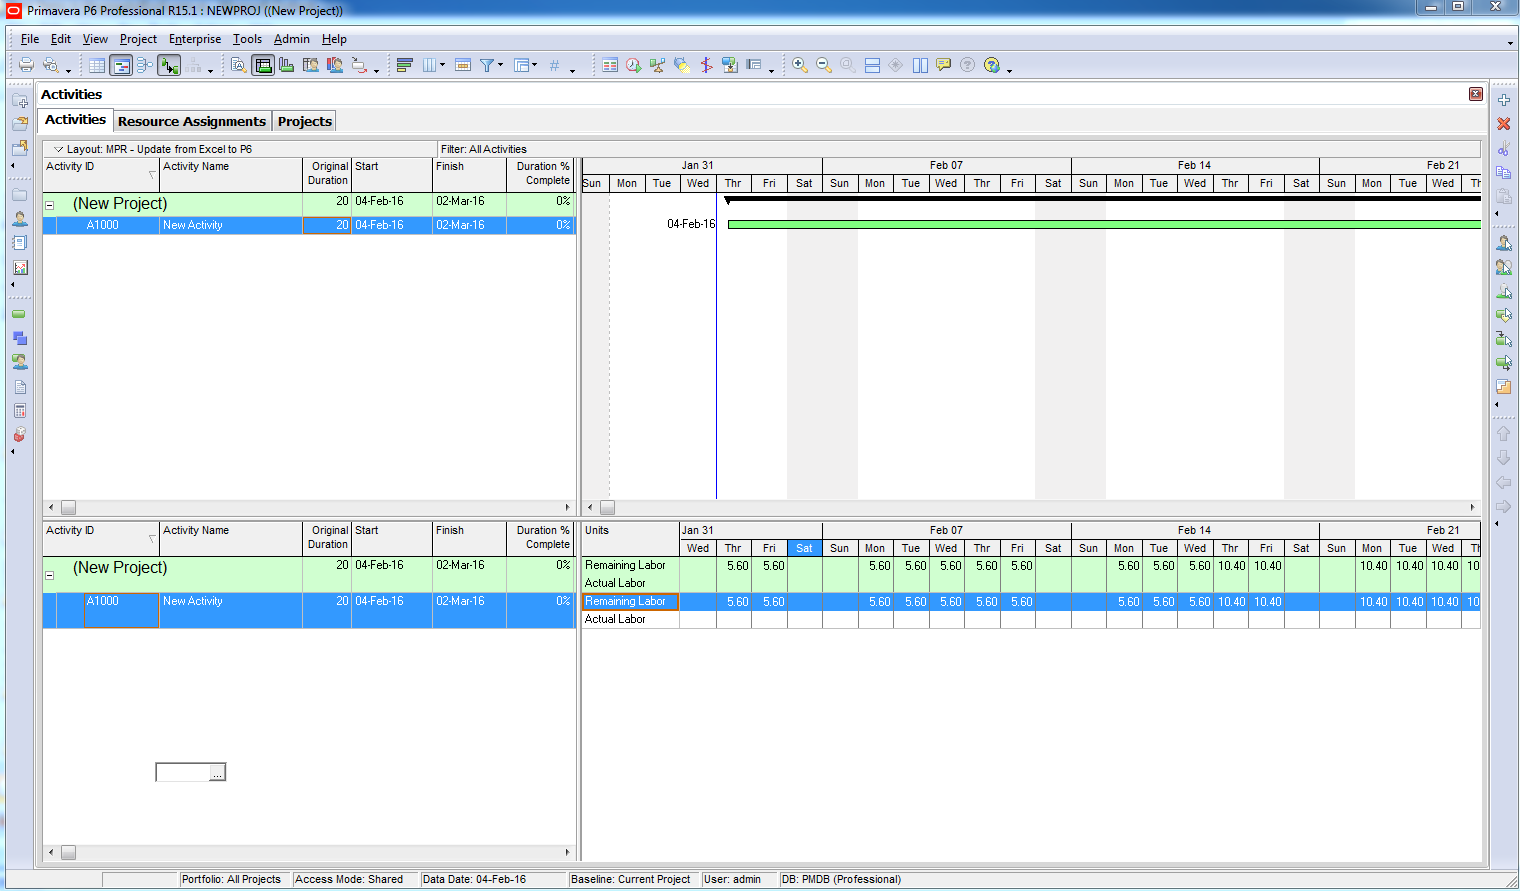Click the Zoom Out magnifier icon
The image size is (1520, 891).
pos(824,65)
